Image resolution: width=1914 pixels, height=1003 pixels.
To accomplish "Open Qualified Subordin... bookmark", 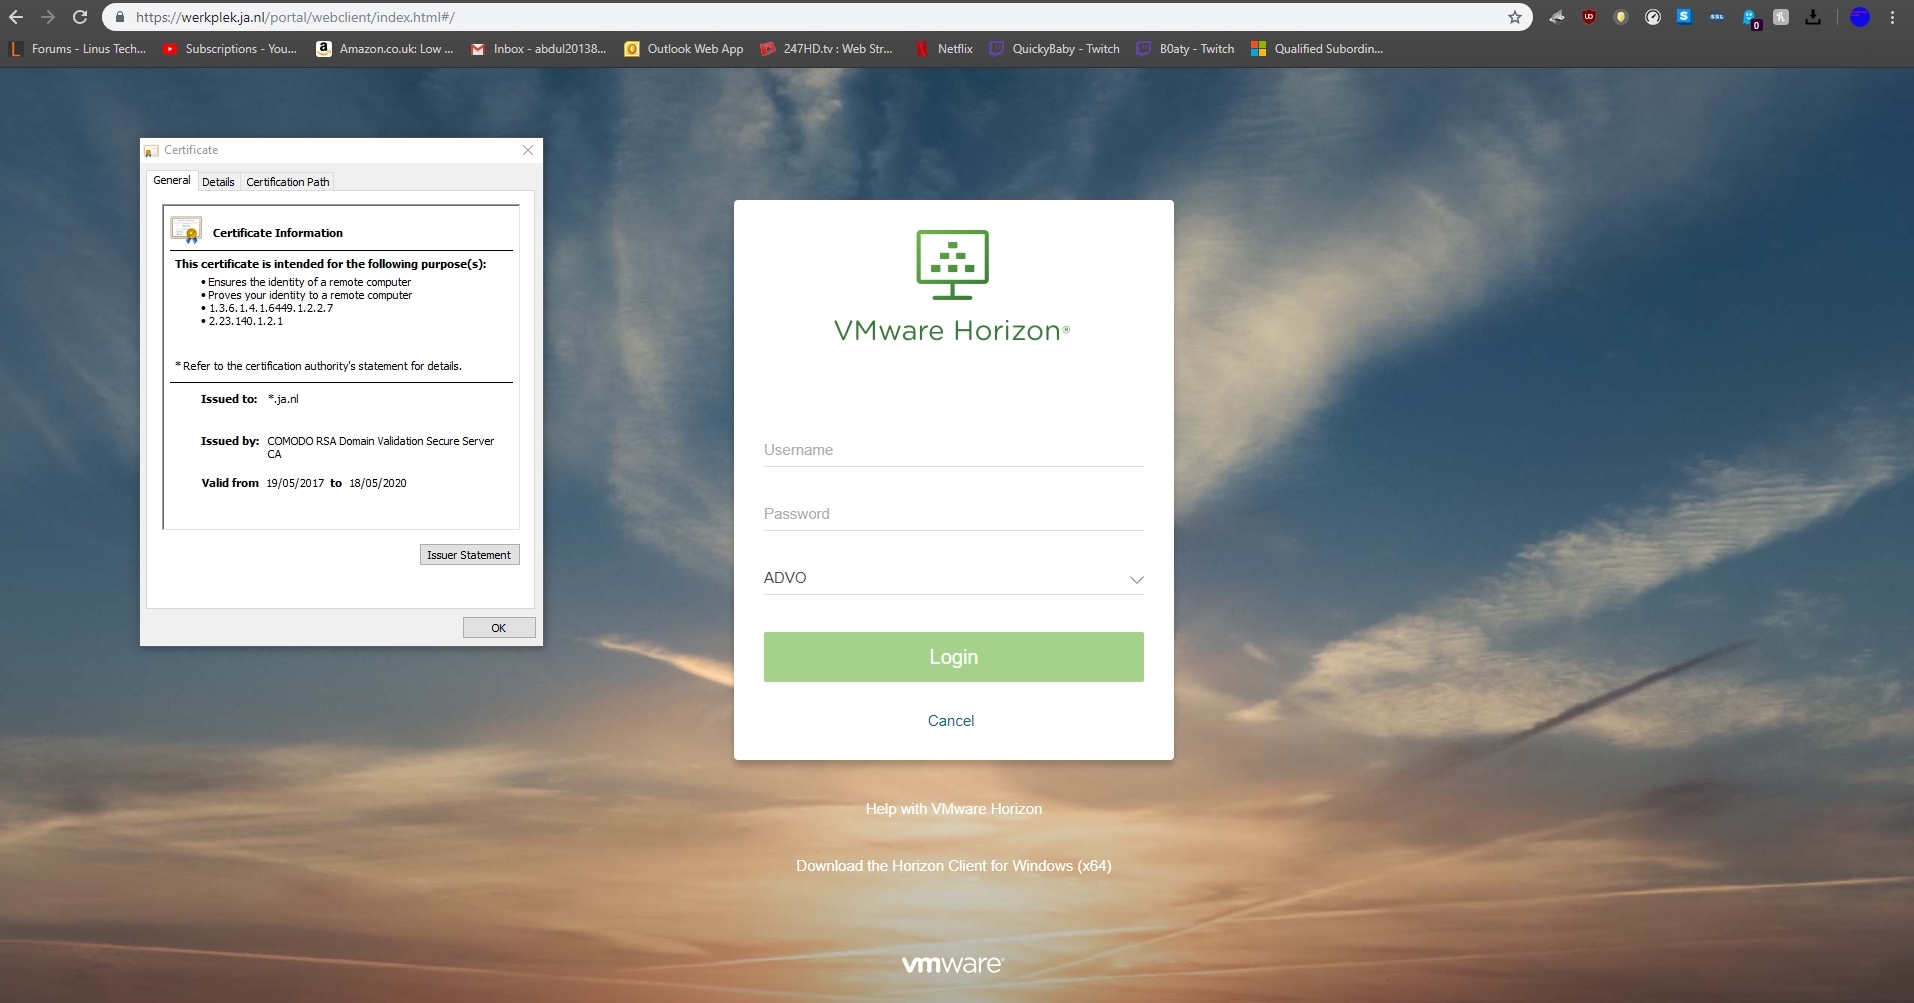I will pos(1317,49).
